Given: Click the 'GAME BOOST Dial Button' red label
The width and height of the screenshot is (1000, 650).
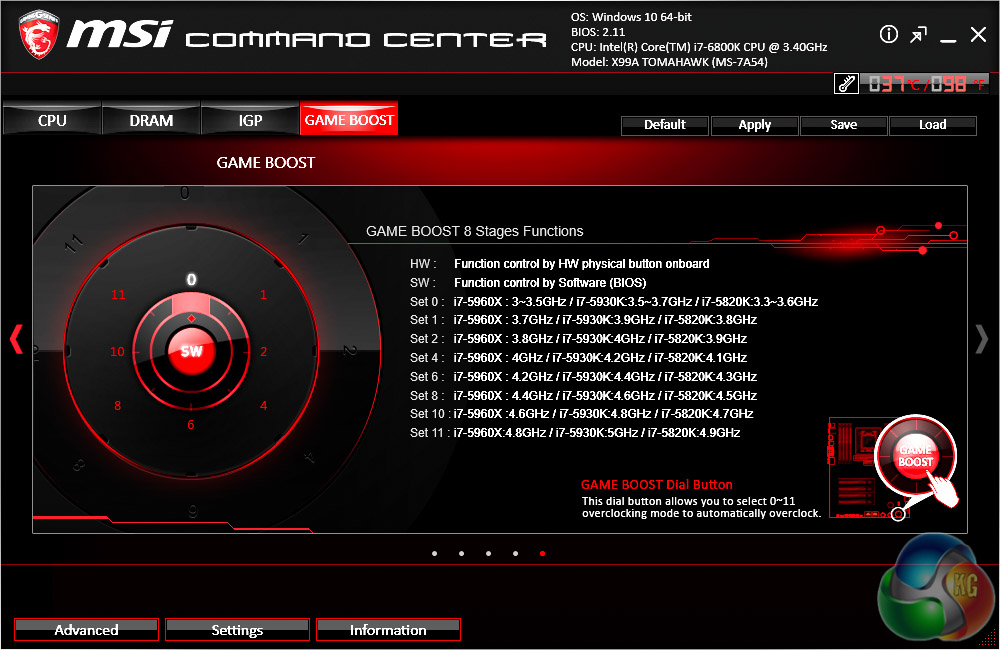Looking at the screenshot, I should point(656,485).
